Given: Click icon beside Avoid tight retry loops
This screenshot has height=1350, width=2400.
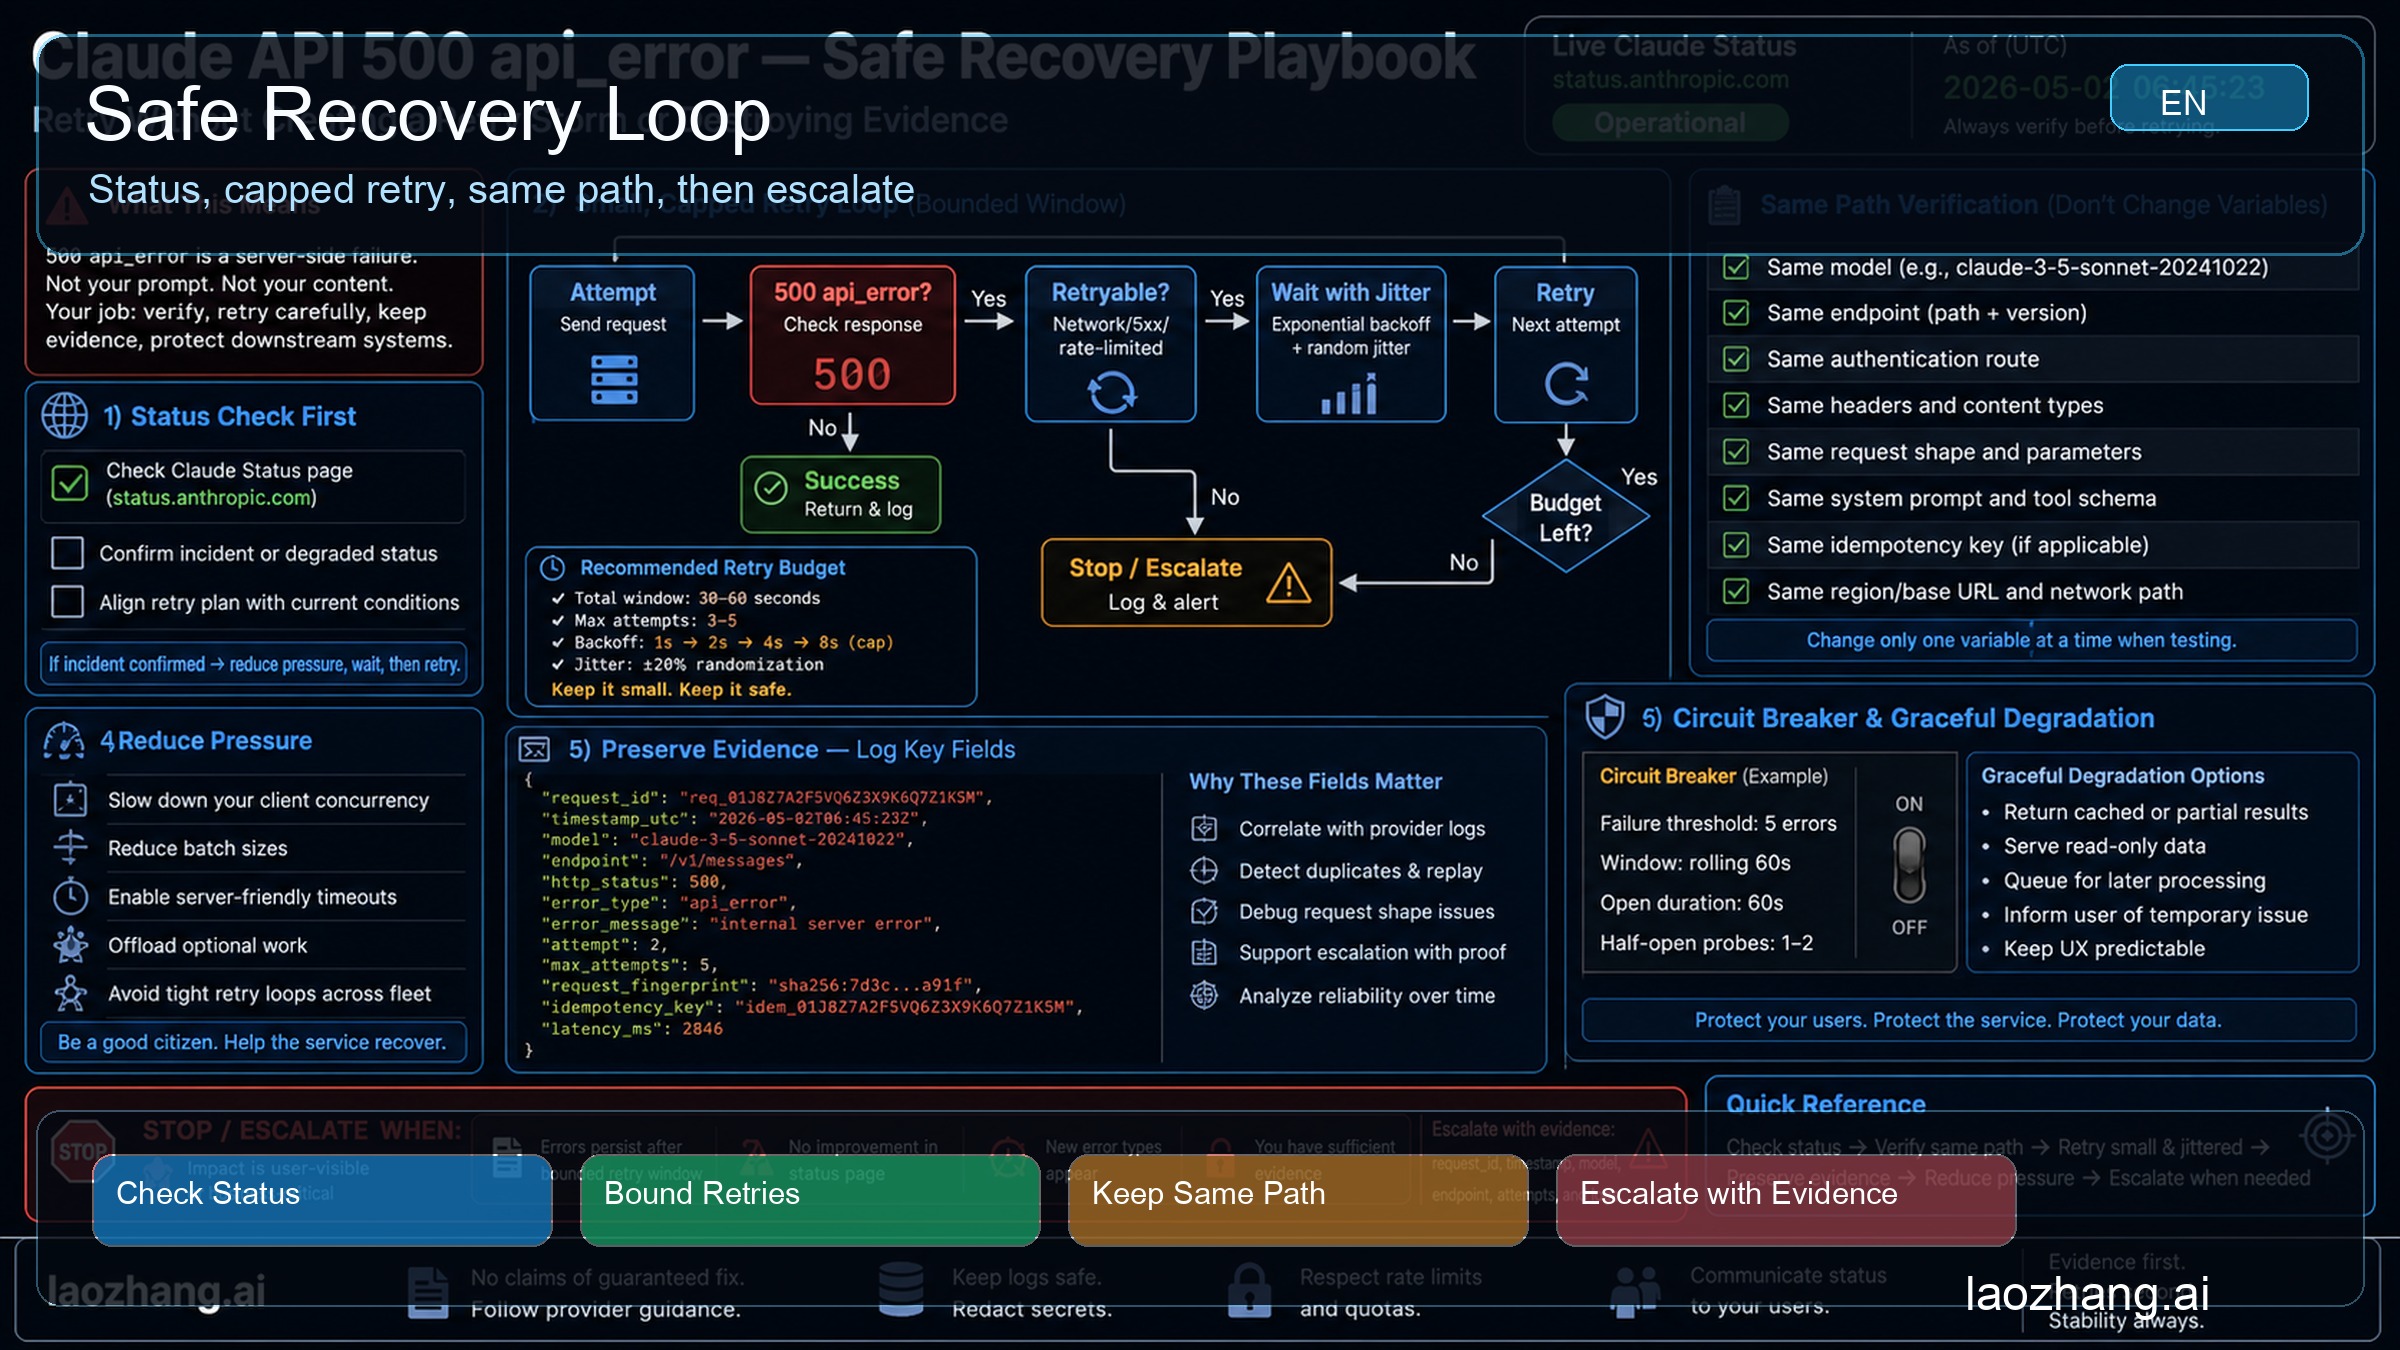Looking at the screenshot, I should (70, 993).
